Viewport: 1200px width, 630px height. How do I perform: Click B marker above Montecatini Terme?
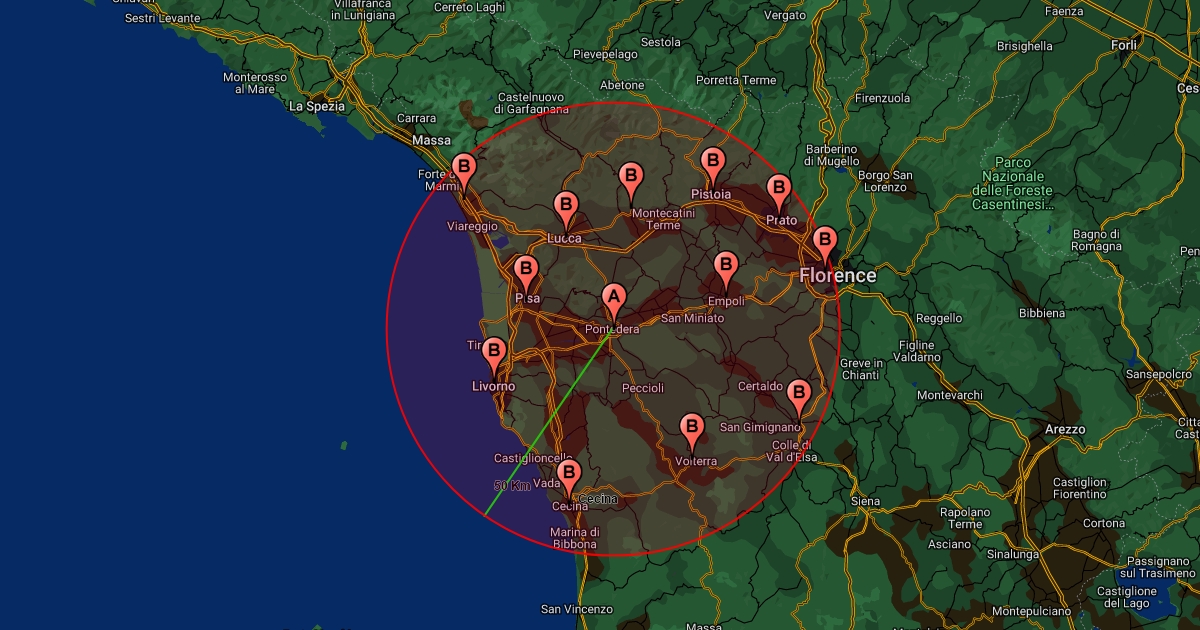630,180
